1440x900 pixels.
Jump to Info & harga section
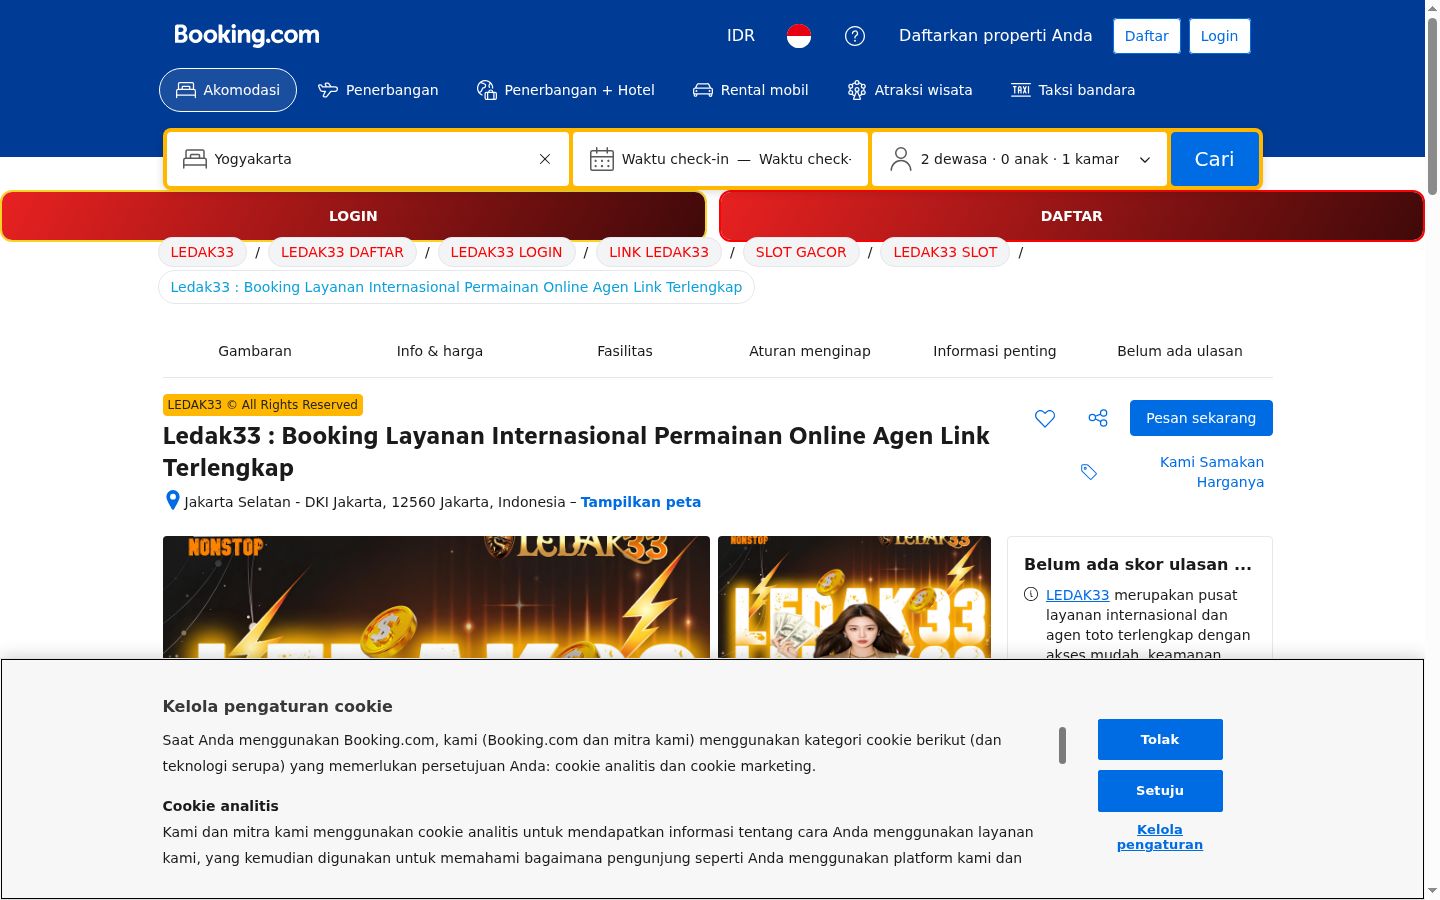pyautogui.click(x=440, y=351)
